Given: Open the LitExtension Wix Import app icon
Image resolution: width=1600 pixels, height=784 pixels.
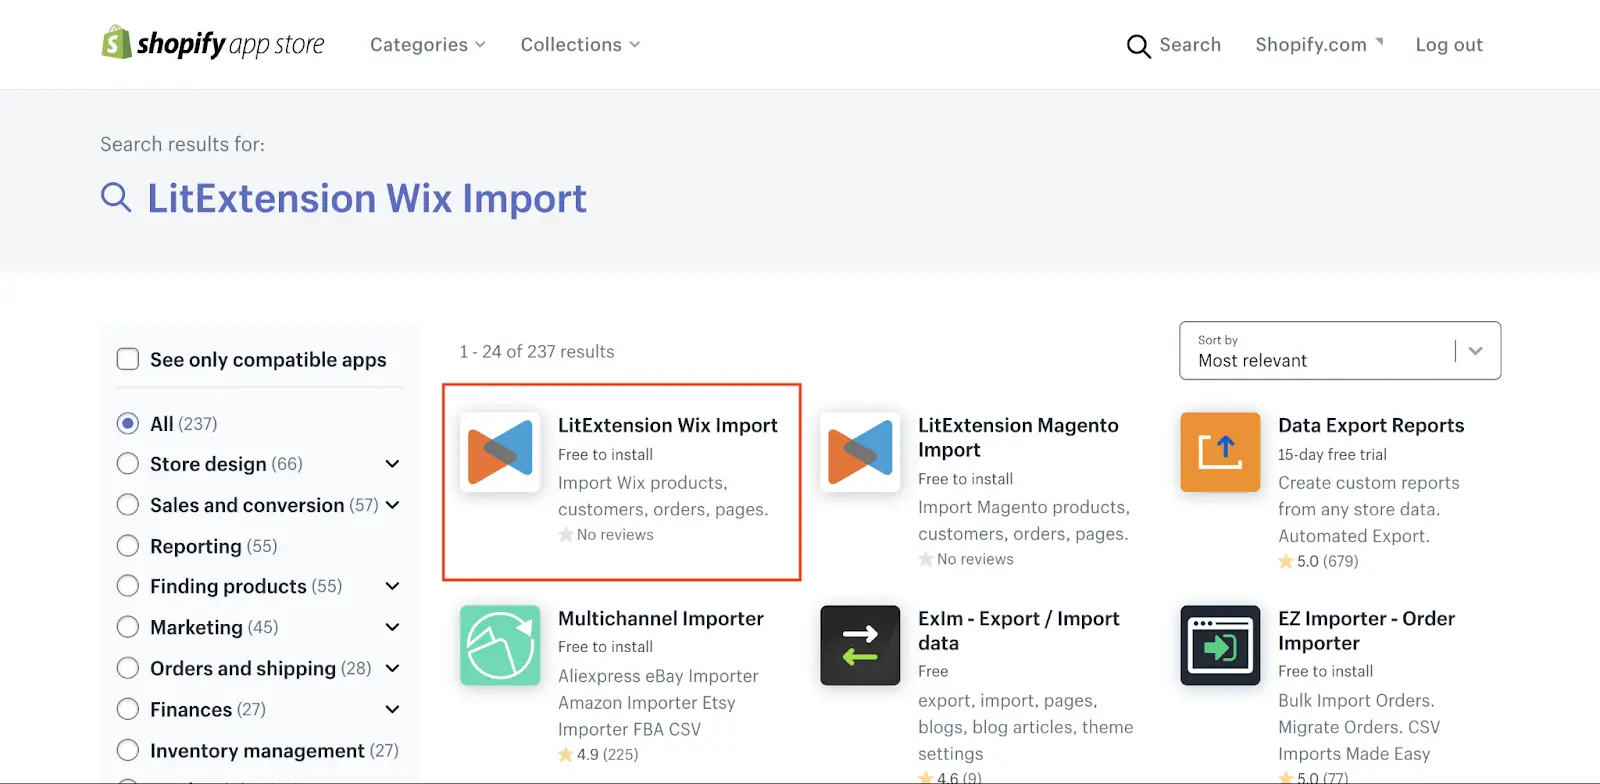Looking at the screenshot, I should pos(500,452).
